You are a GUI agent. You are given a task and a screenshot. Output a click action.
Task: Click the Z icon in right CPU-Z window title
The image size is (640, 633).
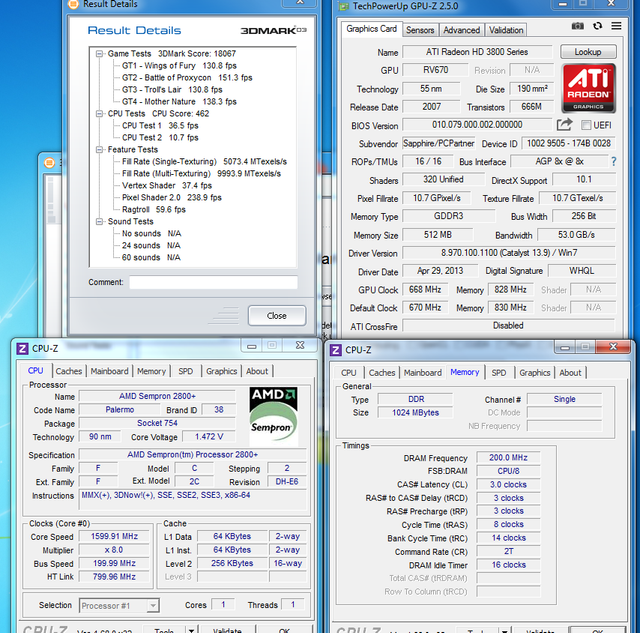(x=336, y=350)
